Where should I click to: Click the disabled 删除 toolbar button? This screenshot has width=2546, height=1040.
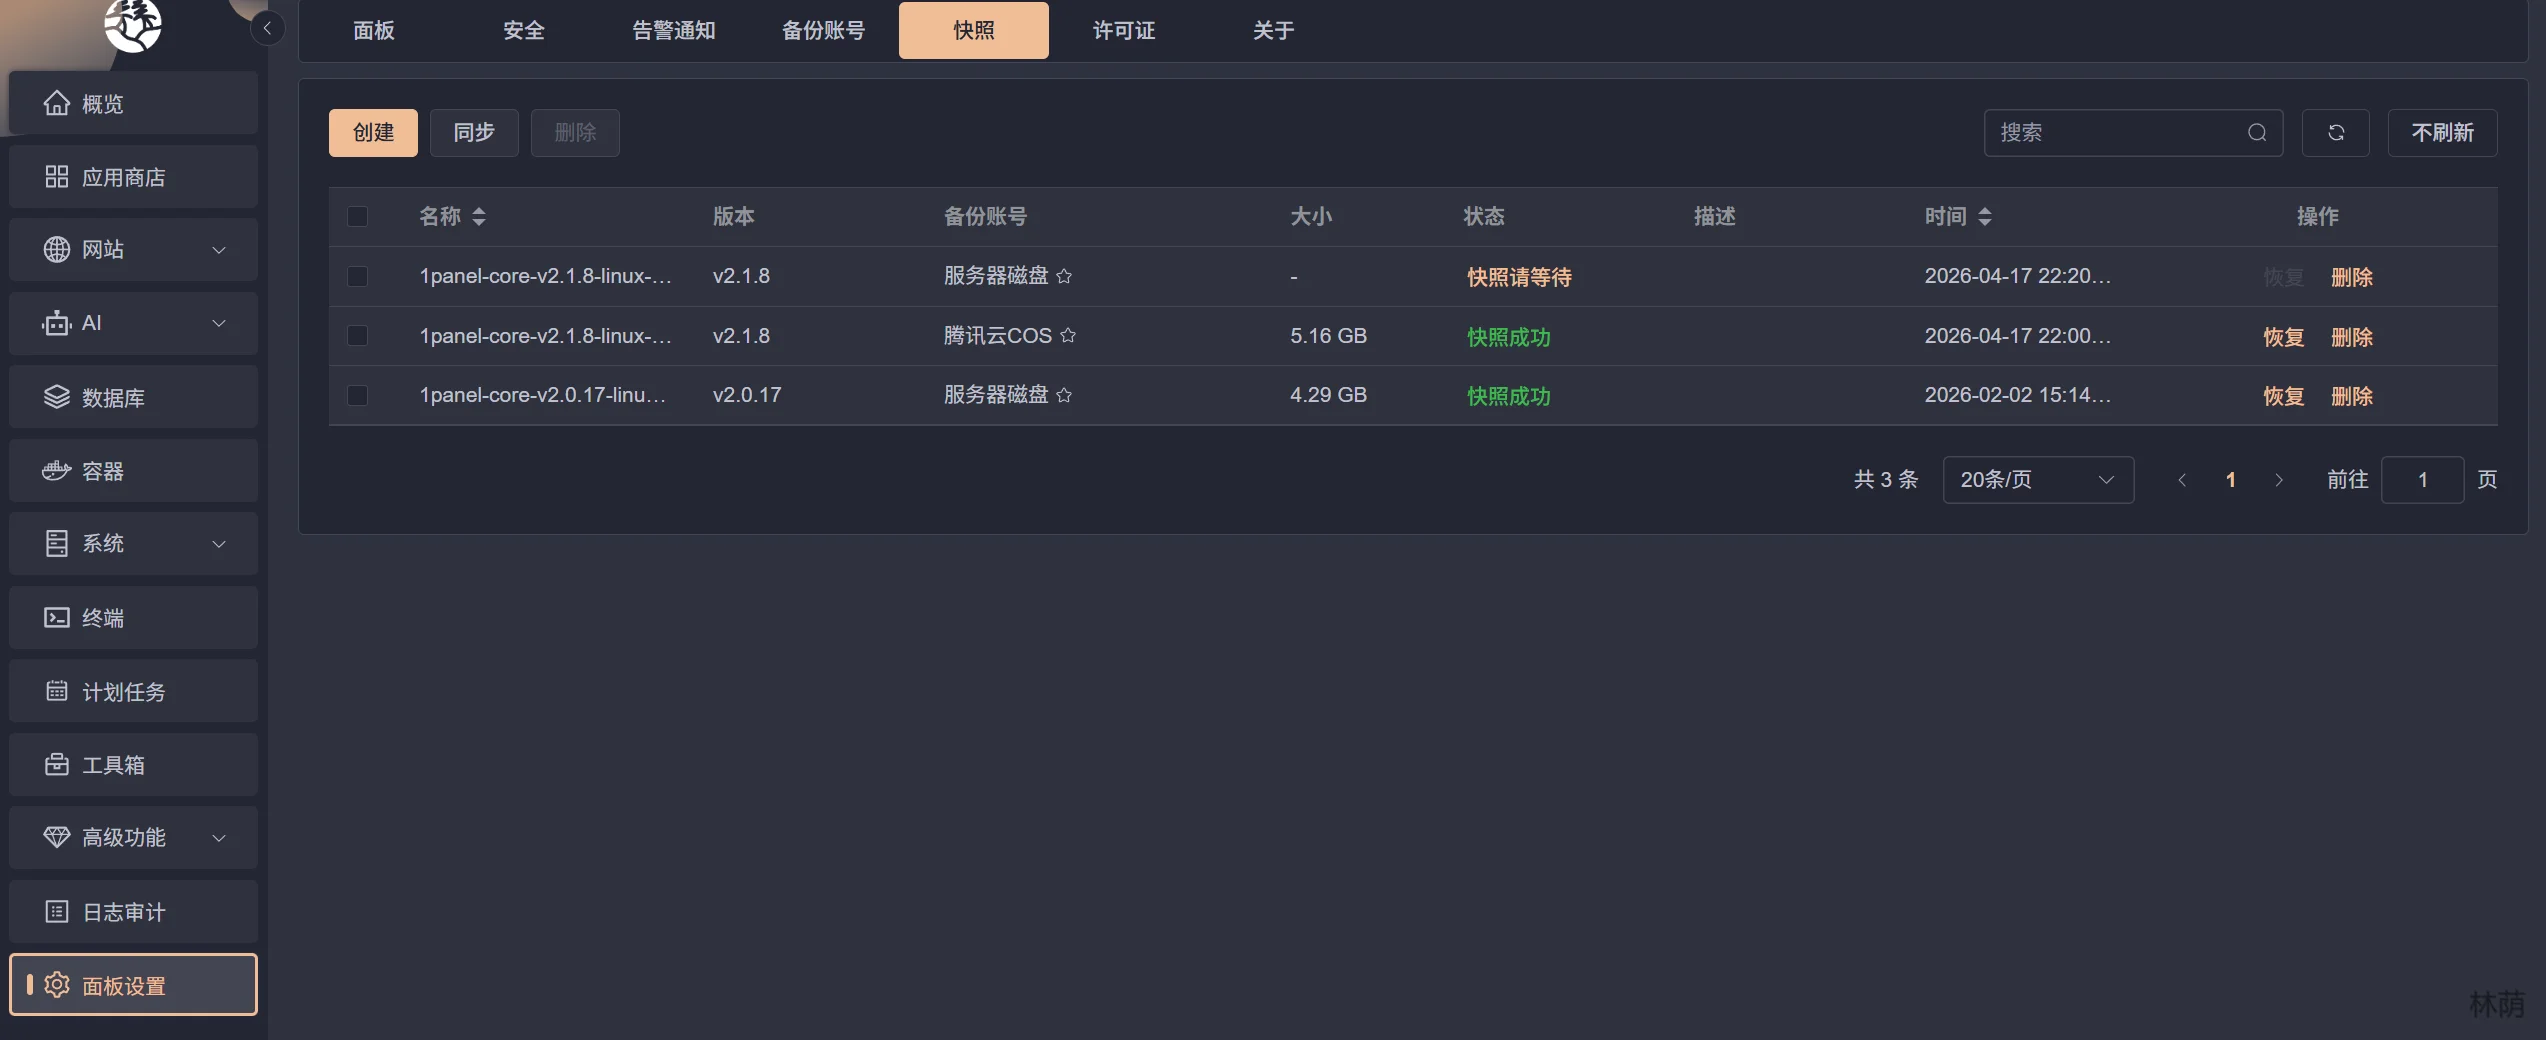point(575,133)
